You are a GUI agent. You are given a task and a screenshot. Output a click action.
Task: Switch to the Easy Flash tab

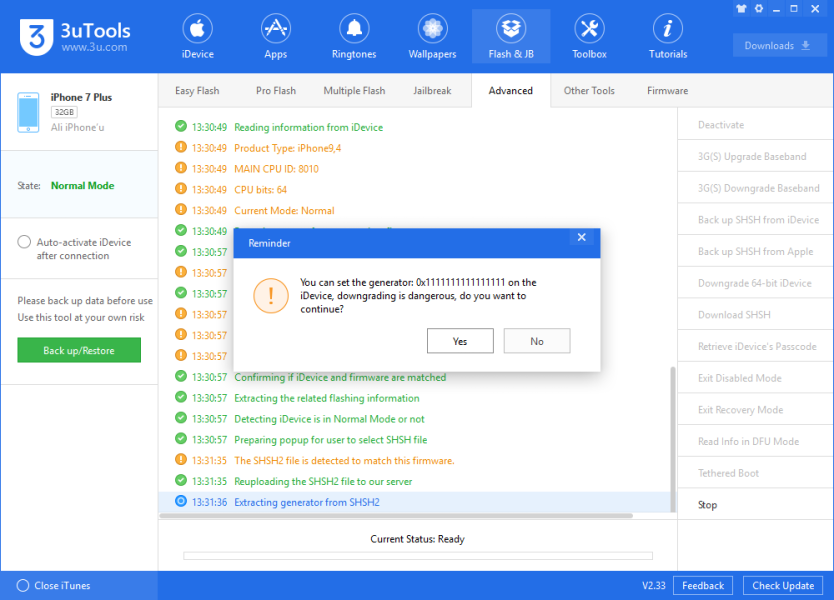197,91
